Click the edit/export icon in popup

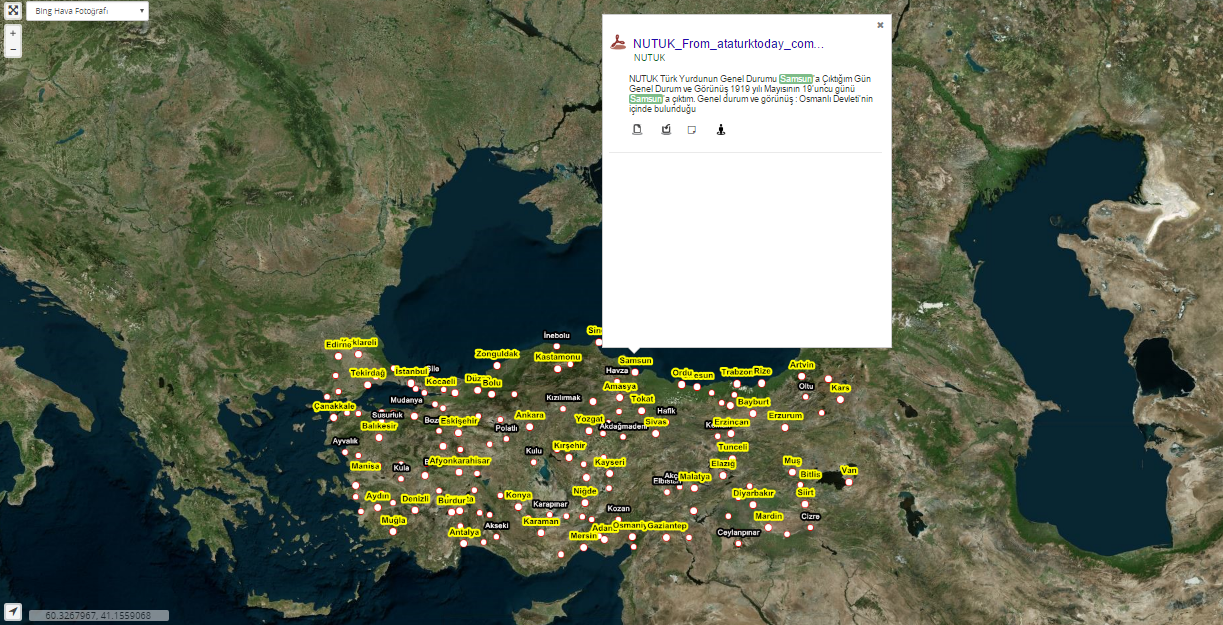665,130
